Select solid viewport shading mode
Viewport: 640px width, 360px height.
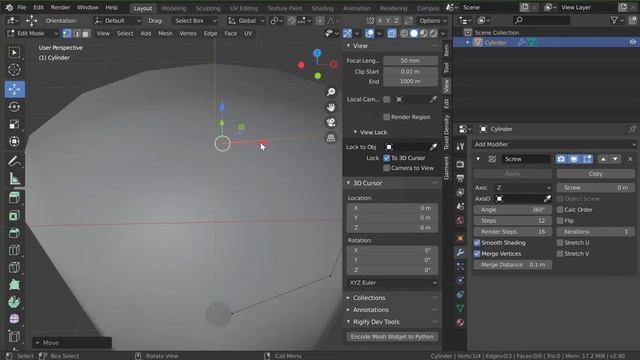coord(414,33)
